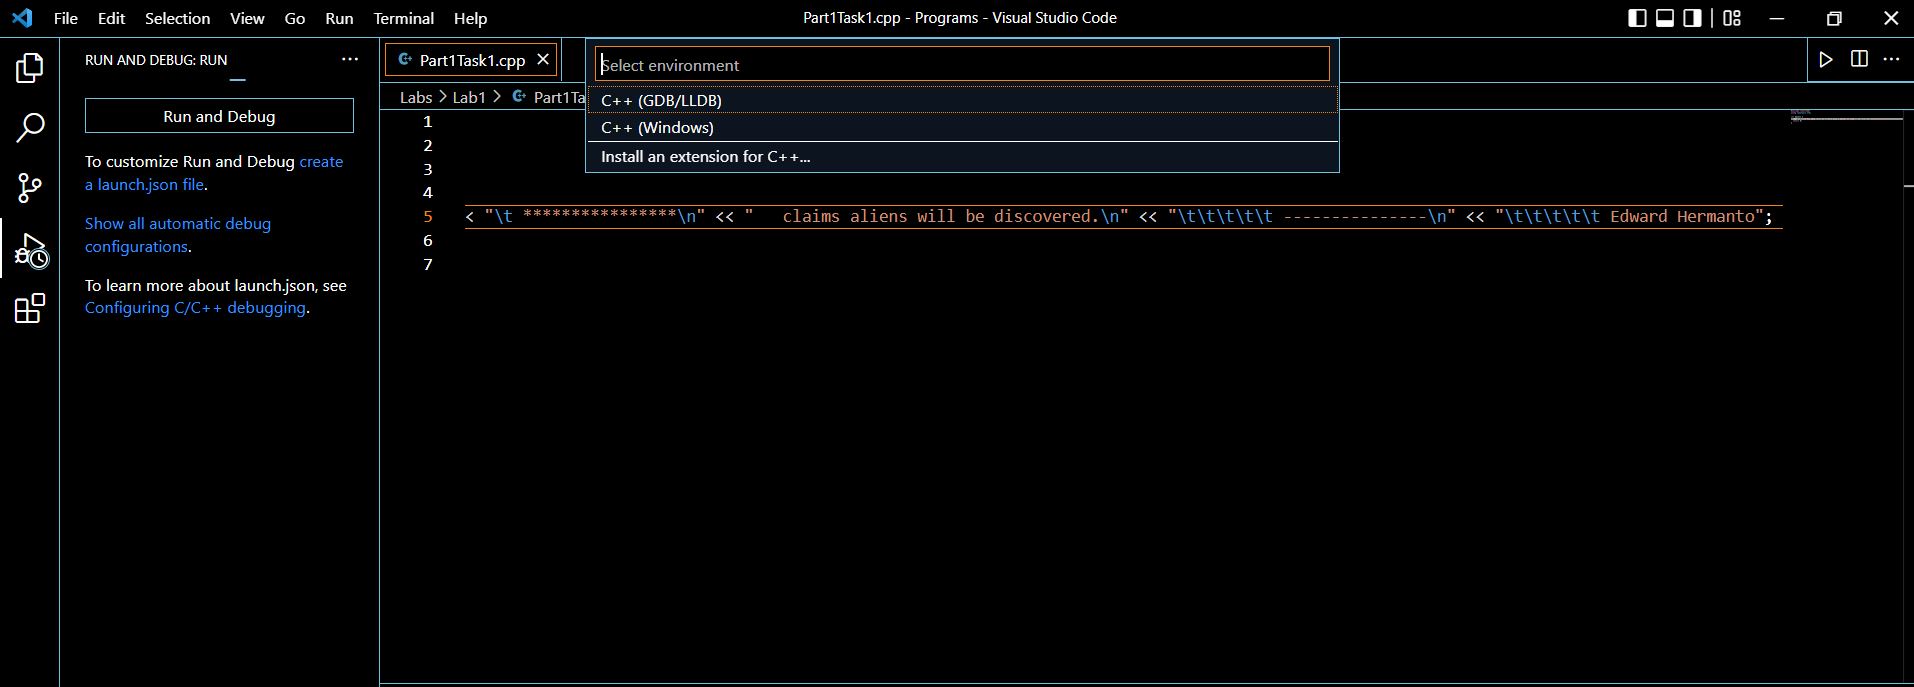Click "claims aliens will be discovered" text

click(x=940, y=216)
